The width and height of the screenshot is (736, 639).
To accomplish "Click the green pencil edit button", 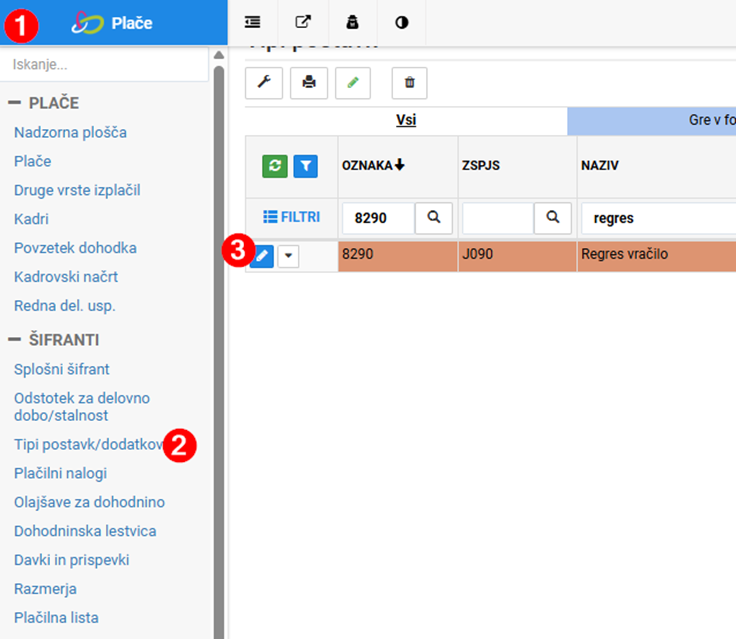I will point(353,83).
